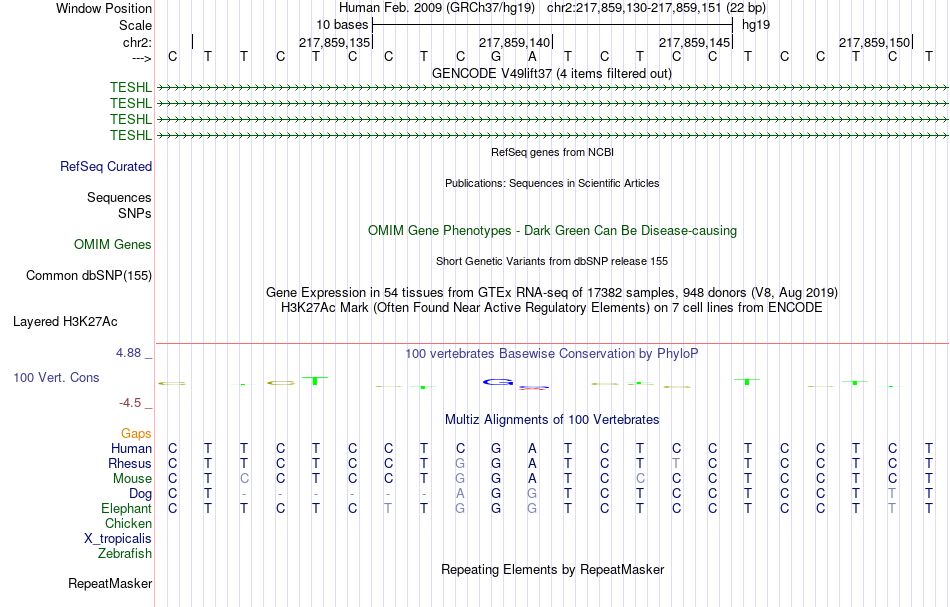This screenshot has height=607, width=950.
Task: Click the 217,859,150 ruler position
Action: (x=874, y=42)
